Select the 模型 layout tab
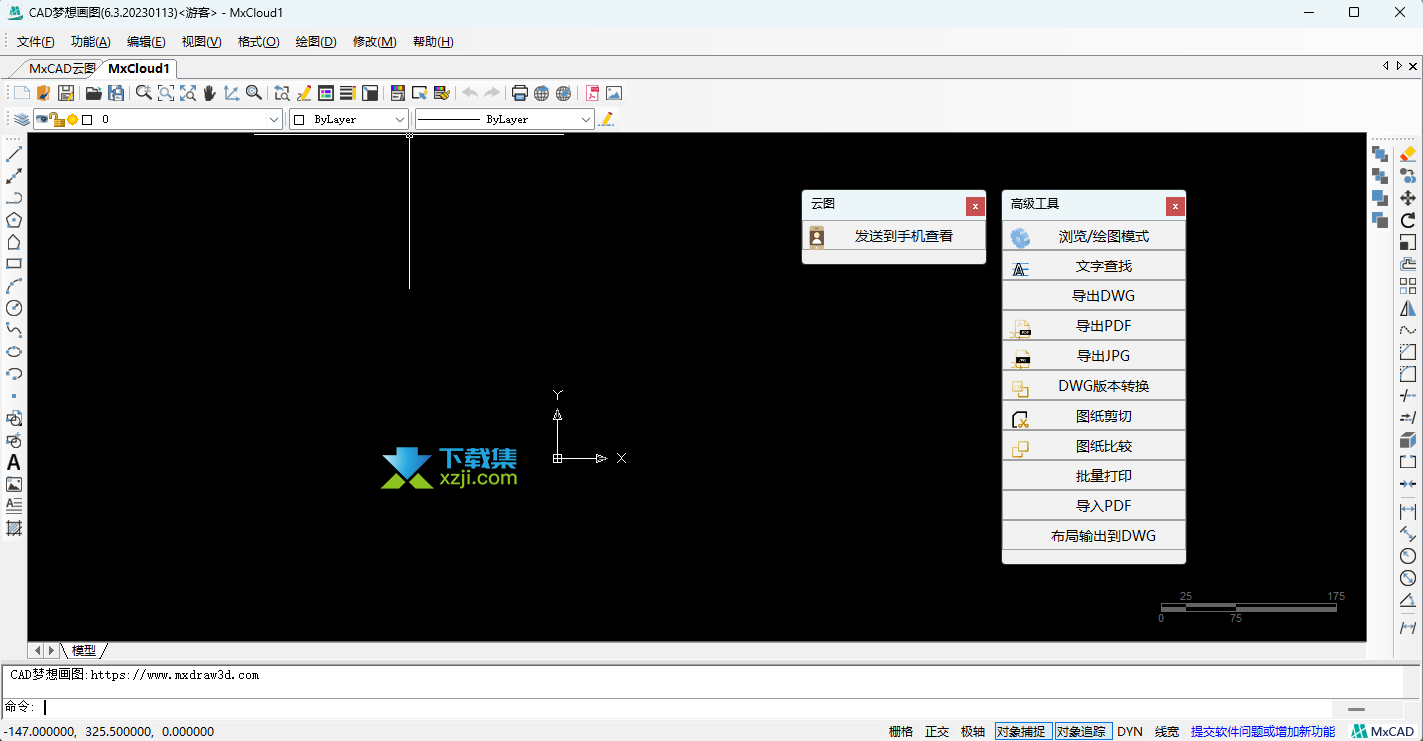The width and height of the screenshot is (1423, 741). 84,651
